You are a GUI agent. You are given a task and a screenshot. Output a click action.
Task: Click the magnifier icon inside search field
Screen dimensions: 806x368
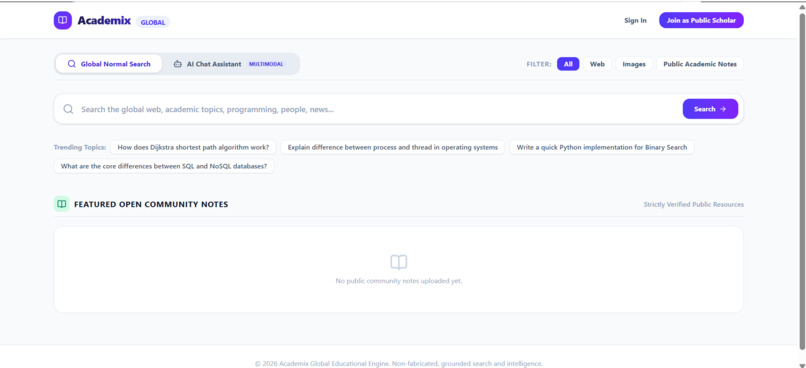pos(68,109)
